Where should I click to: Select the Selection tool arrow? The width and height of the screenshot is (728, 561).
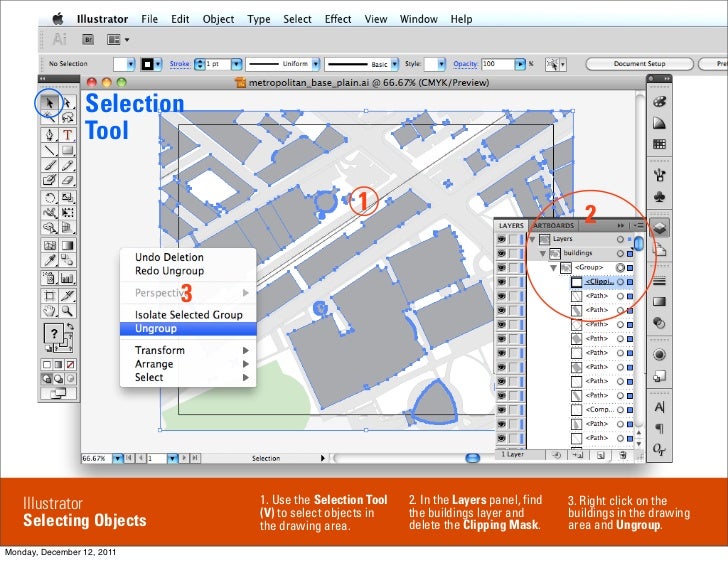[49, 103]
